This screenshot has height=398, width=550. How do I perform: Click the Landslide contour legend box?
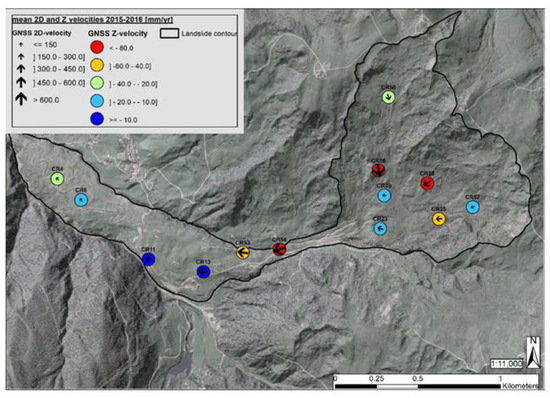(x=169, y=33)
